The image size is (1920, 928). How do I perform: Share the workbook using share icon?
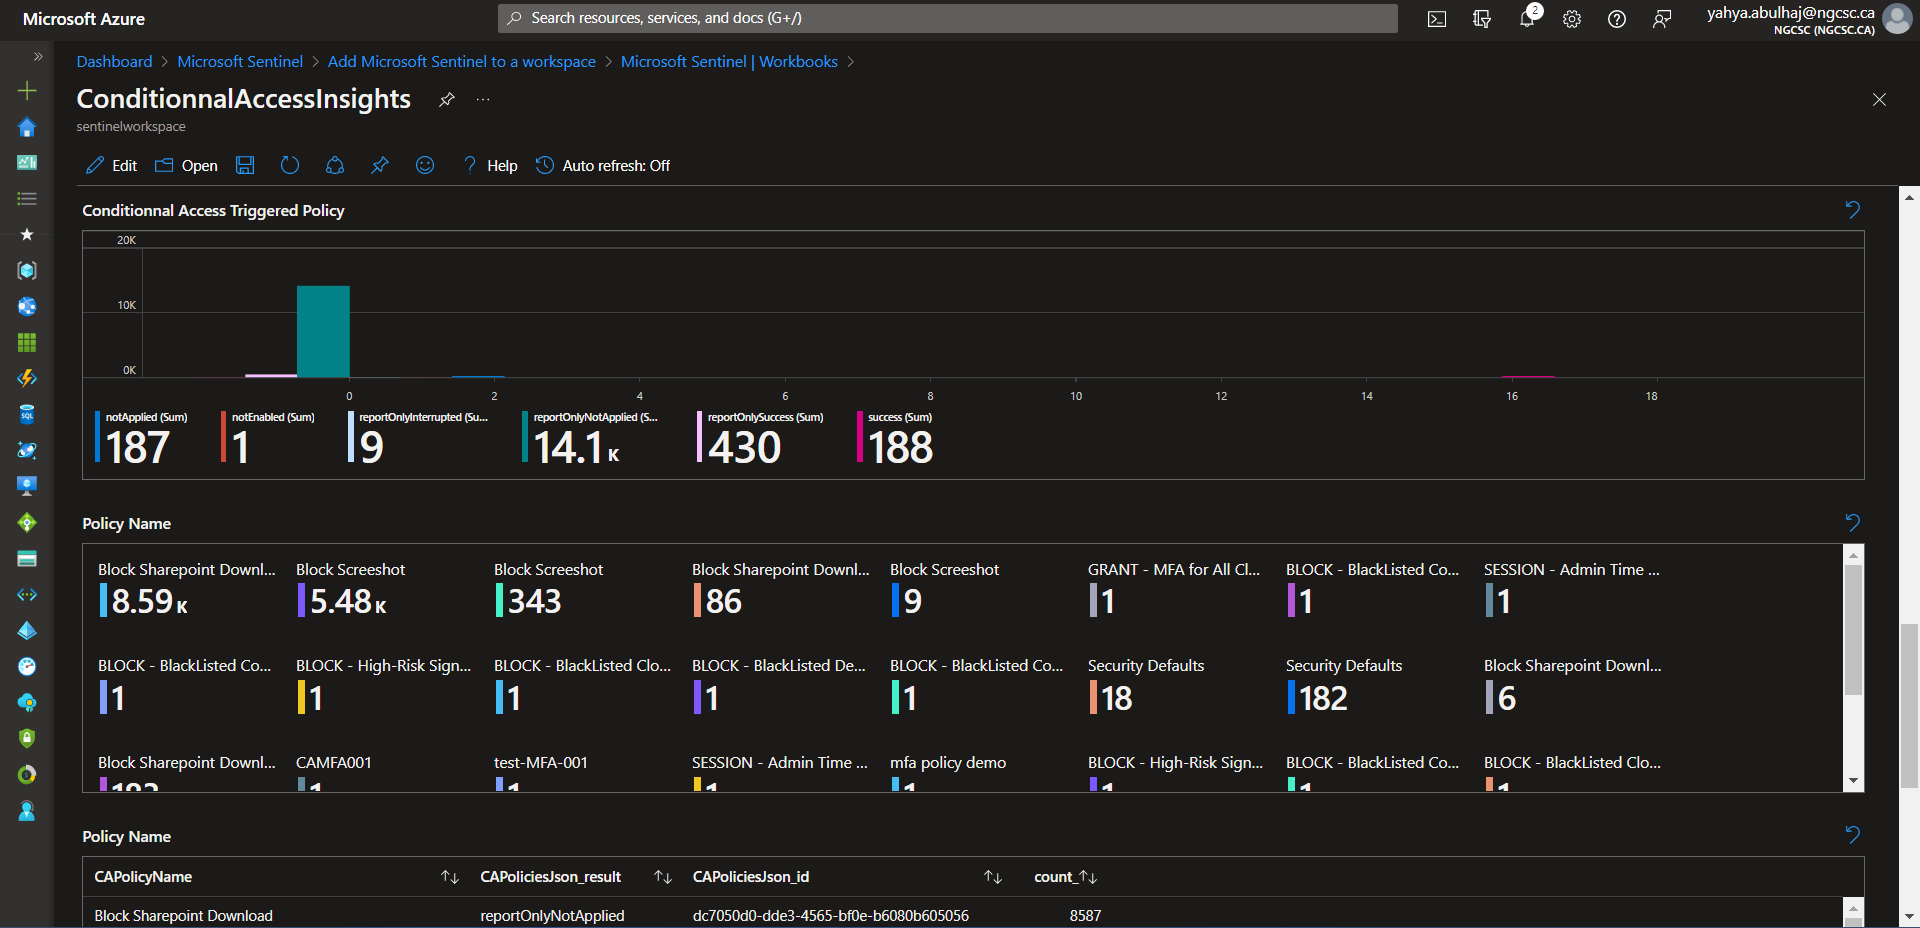coord(335,165)
